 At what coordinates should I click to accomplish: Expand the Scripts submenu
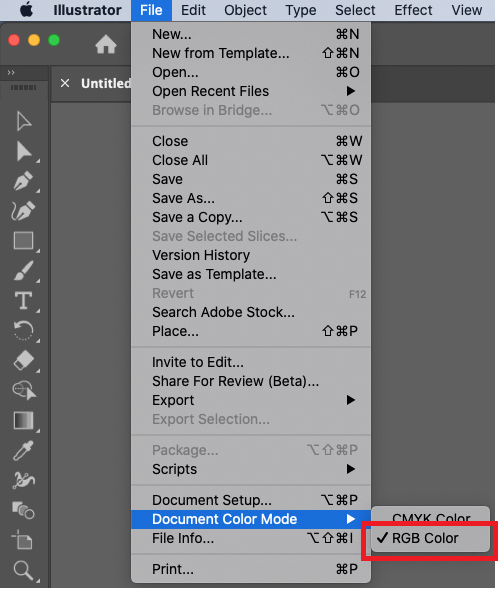coord(251,469)
